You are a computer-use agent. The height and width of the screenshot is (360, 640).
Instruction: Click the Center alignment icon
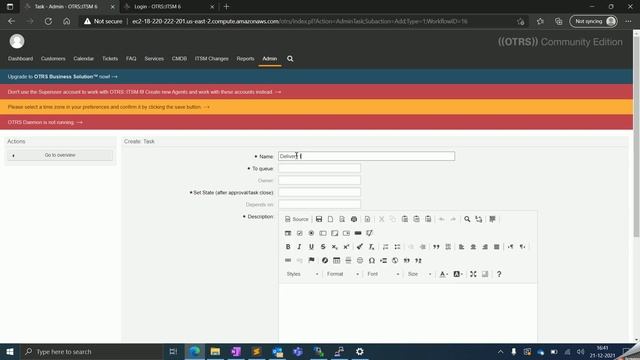point(473,247)
